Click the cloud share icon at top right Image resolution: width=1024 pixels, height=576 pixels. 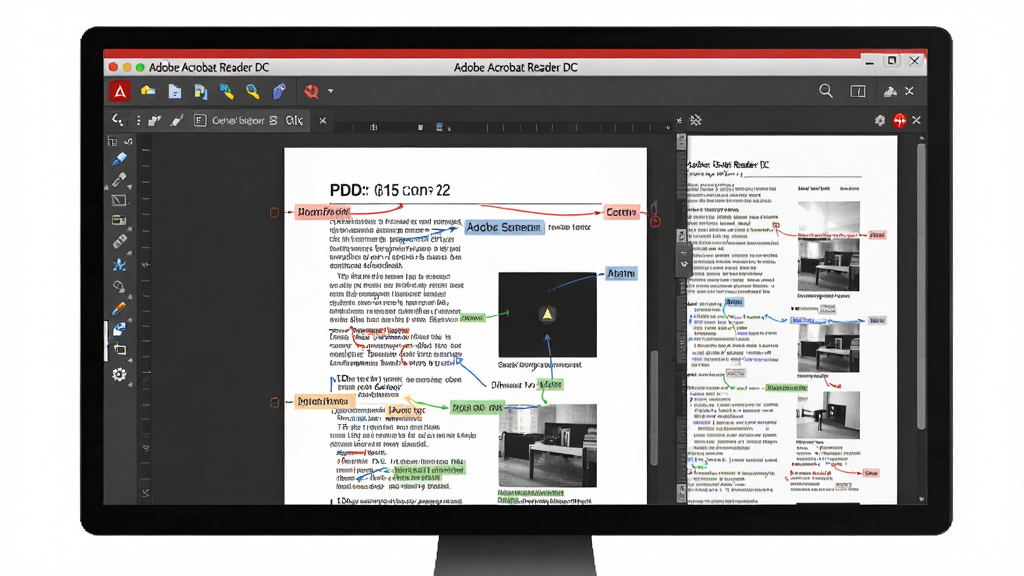point(889,92)
